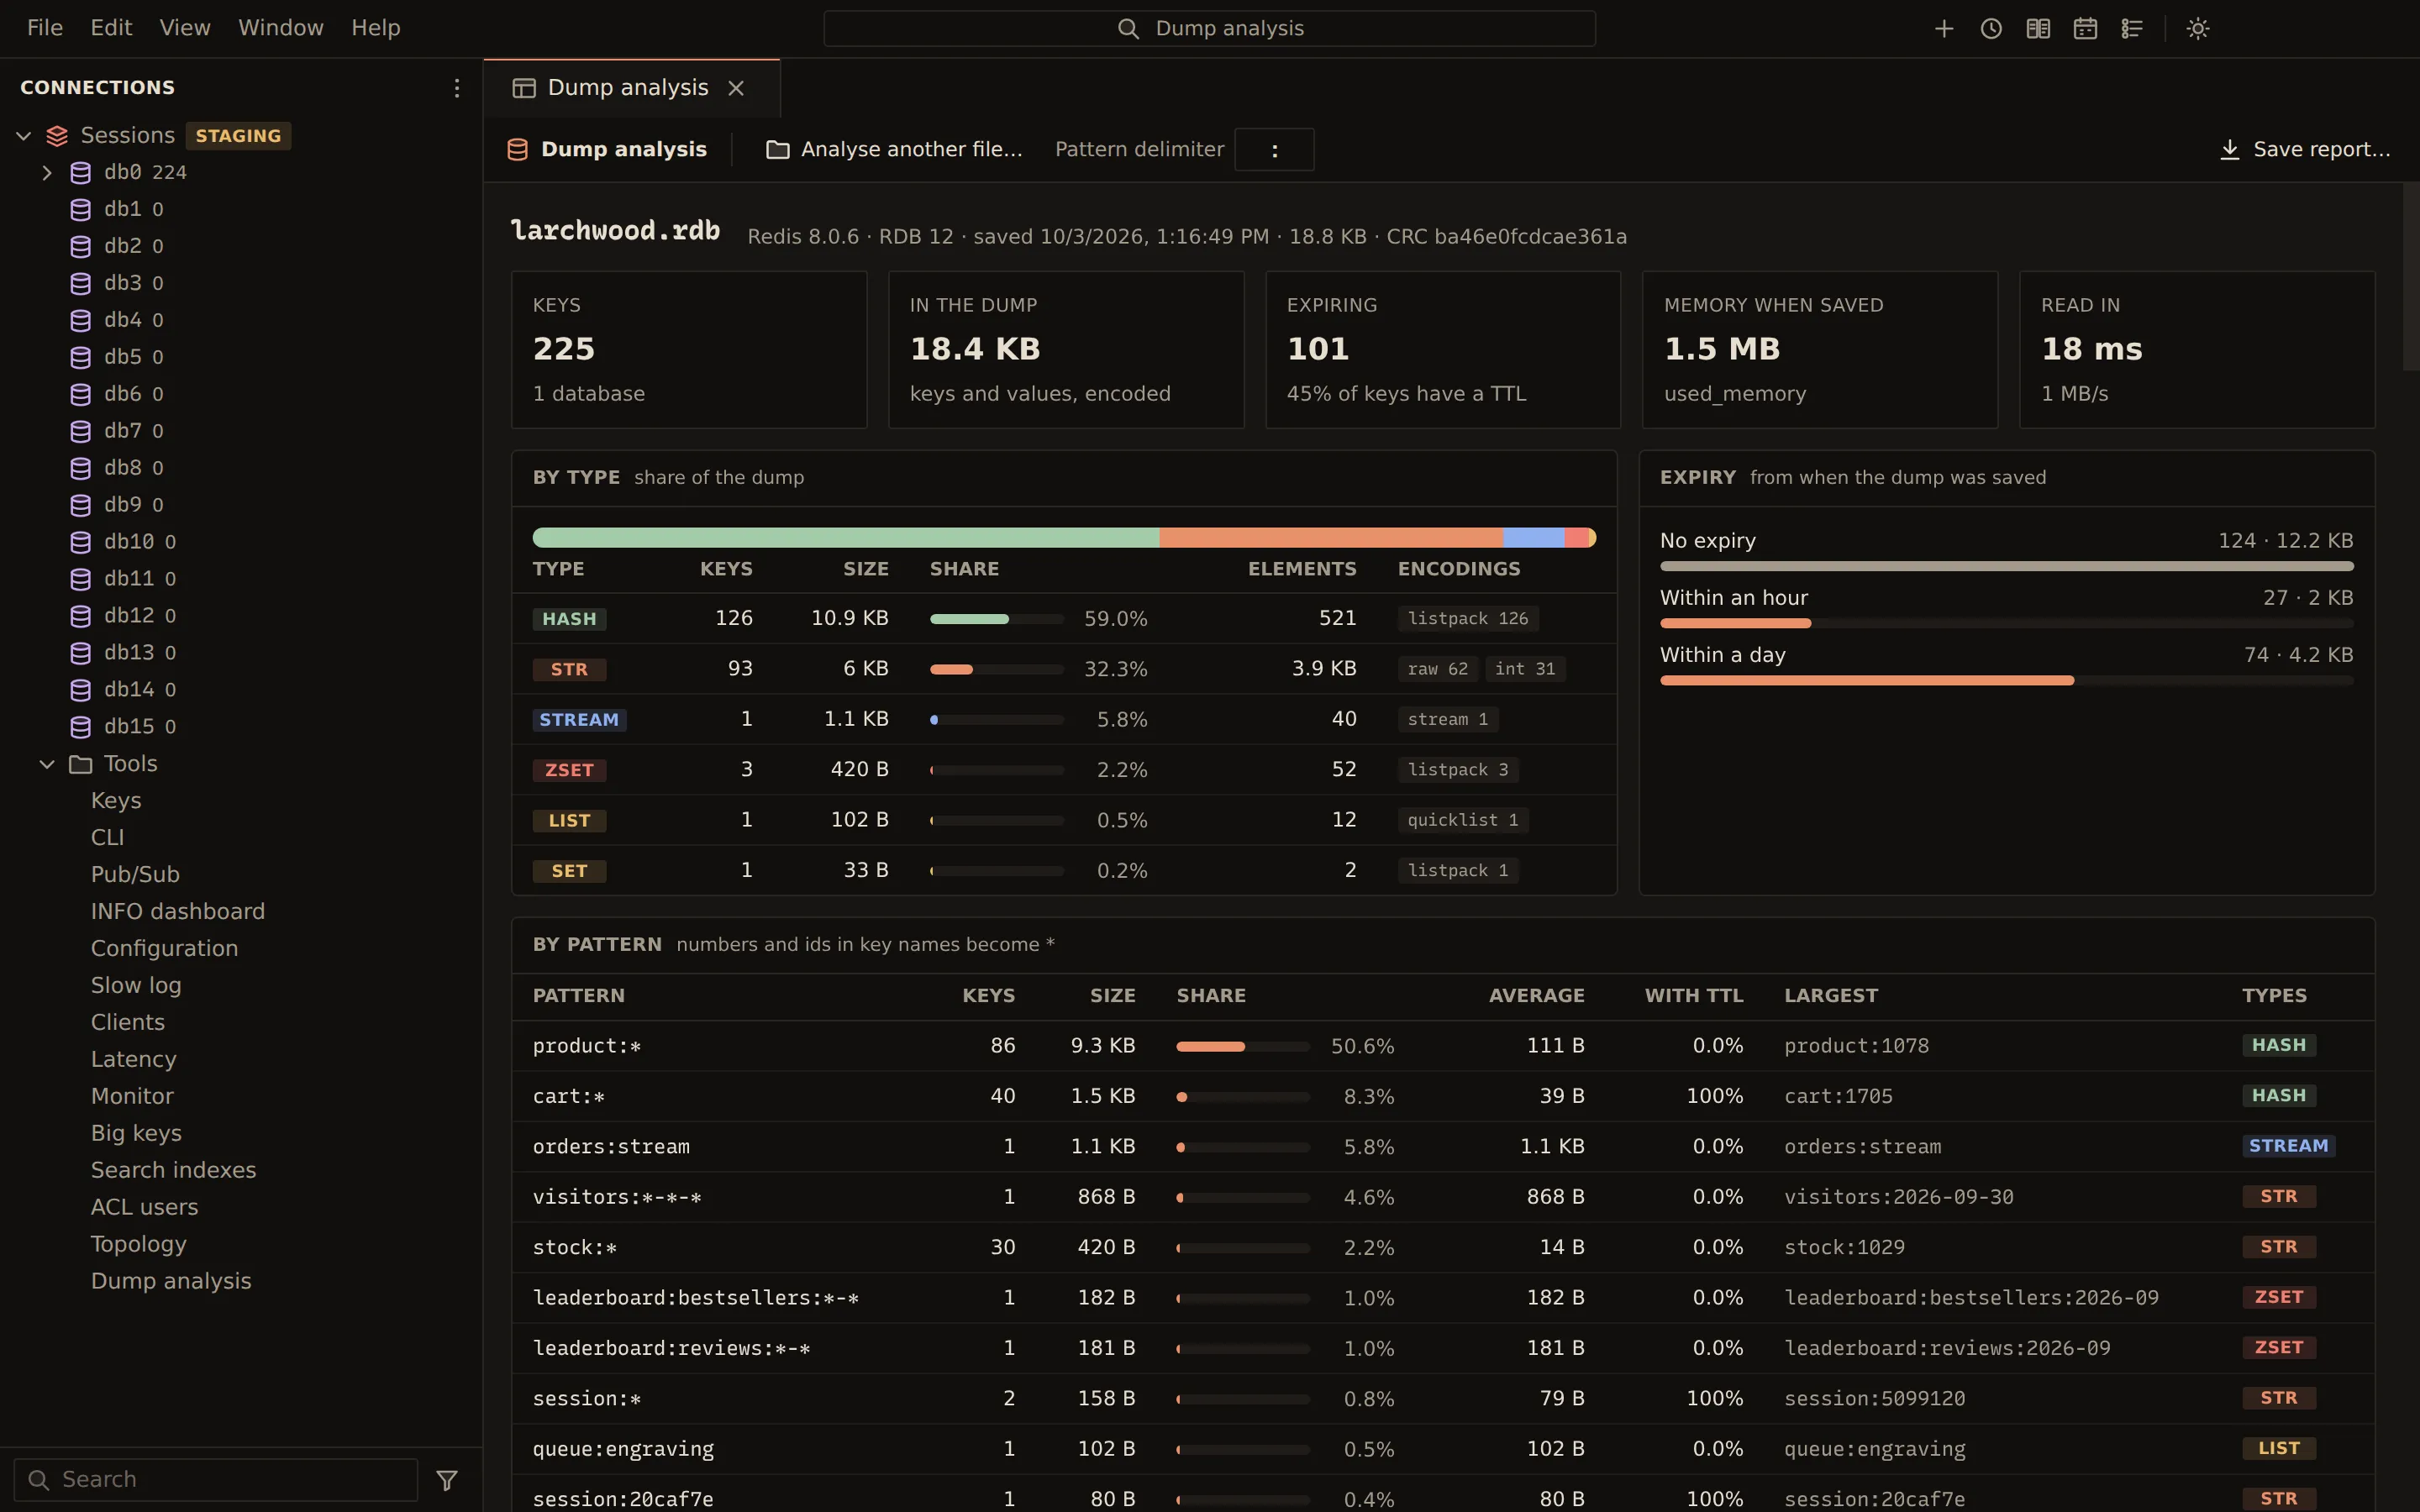Click the Pattern delimiter input field
Image resolution: width=2420 pixels, height=1512 pixels.
(x=1274, y=150)
